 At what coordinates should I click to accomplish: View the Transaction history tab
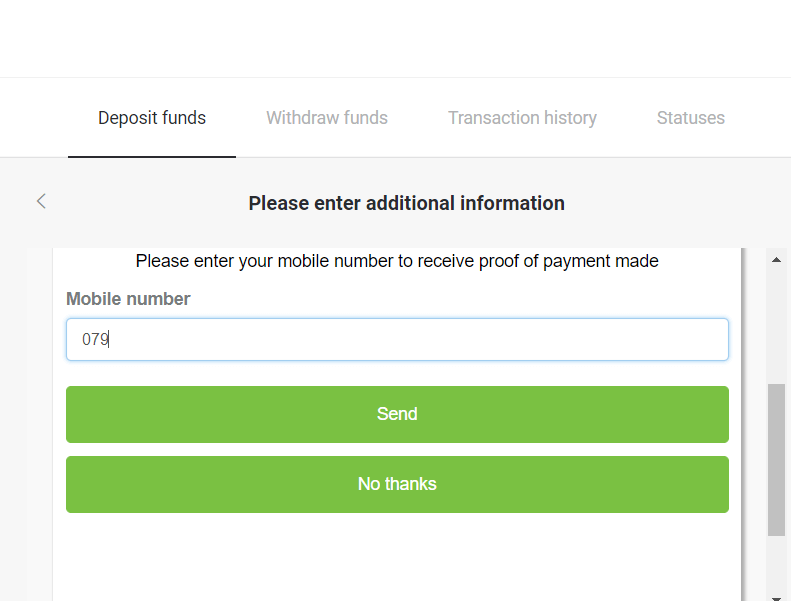pos(522,118)
